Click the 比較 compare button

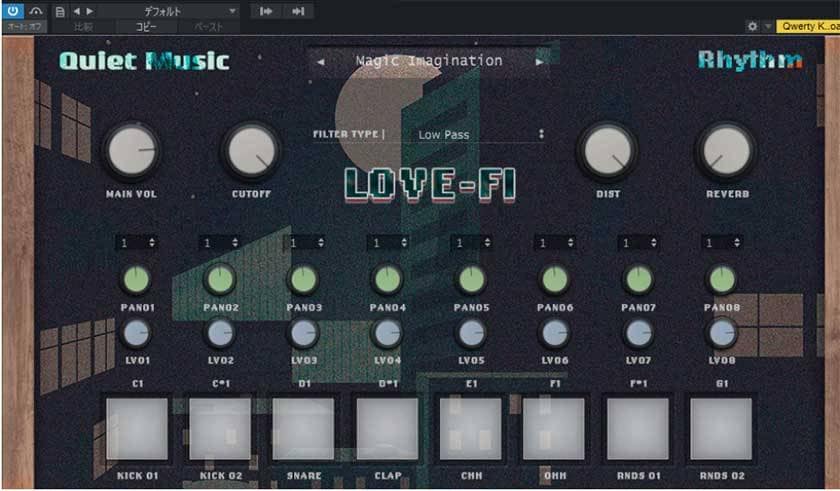(x=84, y=27)
